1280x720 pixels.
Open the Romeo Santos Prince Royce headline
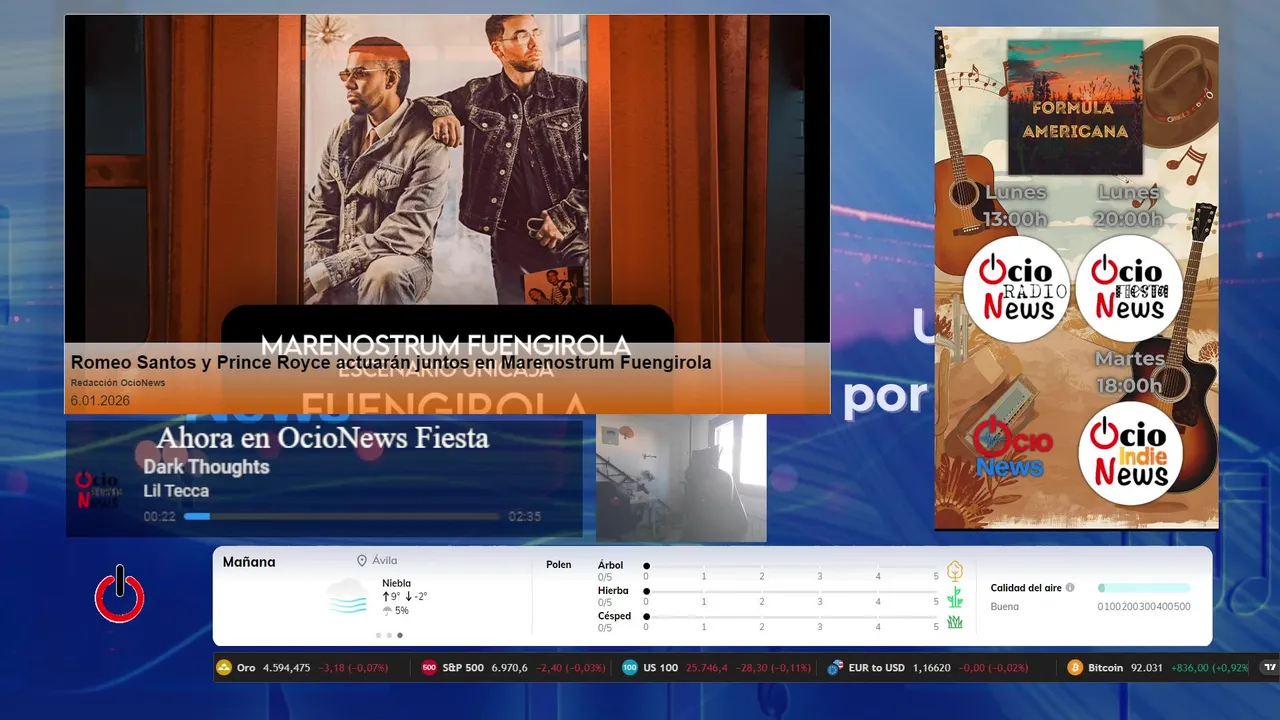(x=391, y=362)
